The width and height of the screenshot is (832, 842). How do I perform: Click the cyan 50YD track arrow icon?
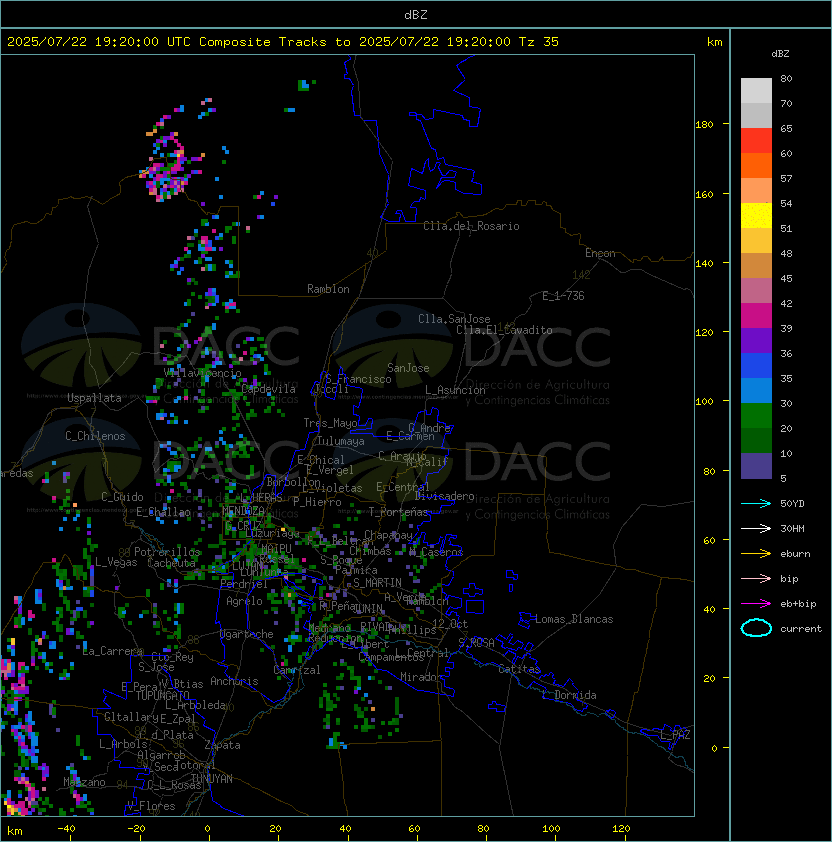click(756, 504)
